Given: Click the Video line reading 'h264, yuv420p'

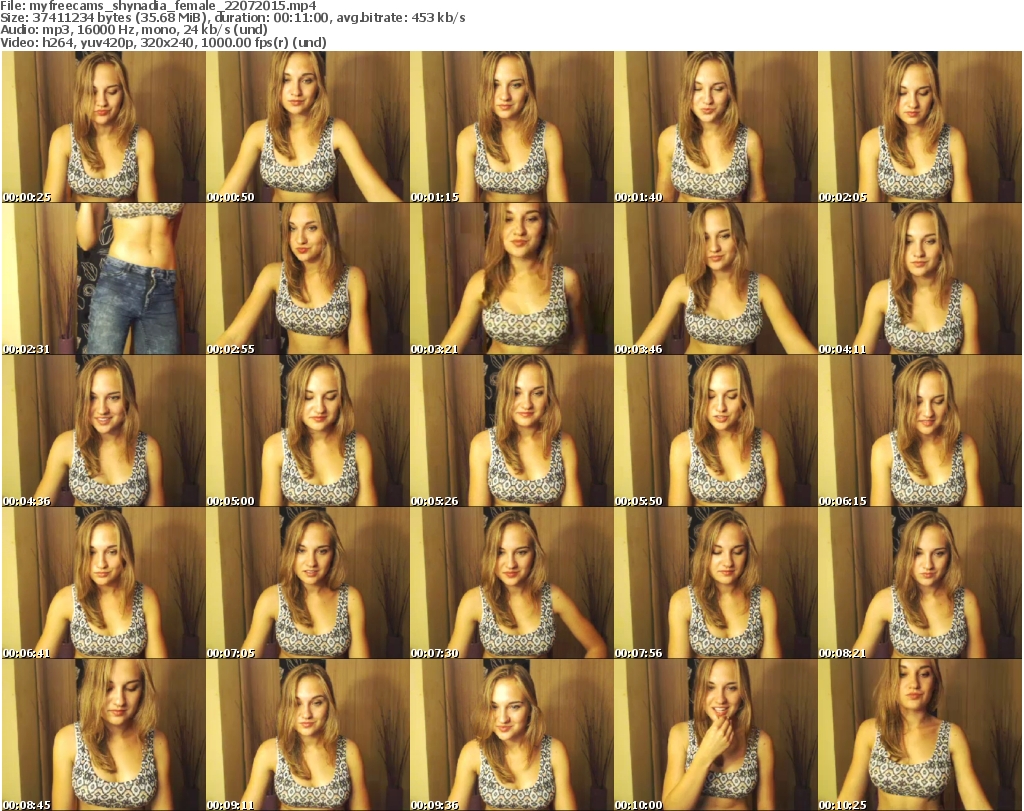Looking at the screenshot, I should tap(163, 42).
